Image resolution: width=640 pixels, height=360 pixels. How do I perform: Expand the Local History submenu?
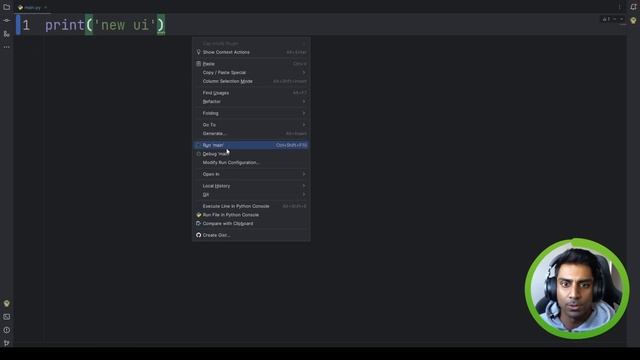click(x=251, y=186)
